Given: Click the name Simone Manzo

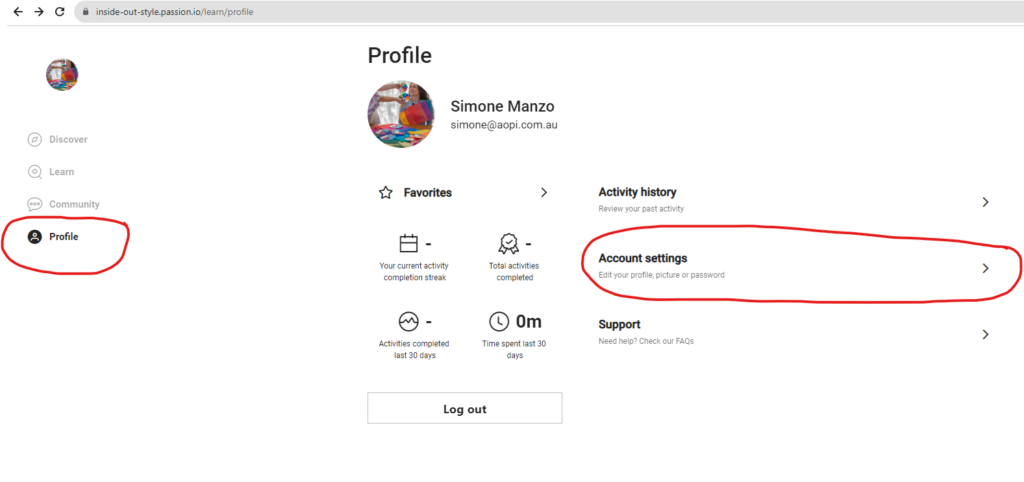Looking at the screenshot, I should [x=502, y=106].
